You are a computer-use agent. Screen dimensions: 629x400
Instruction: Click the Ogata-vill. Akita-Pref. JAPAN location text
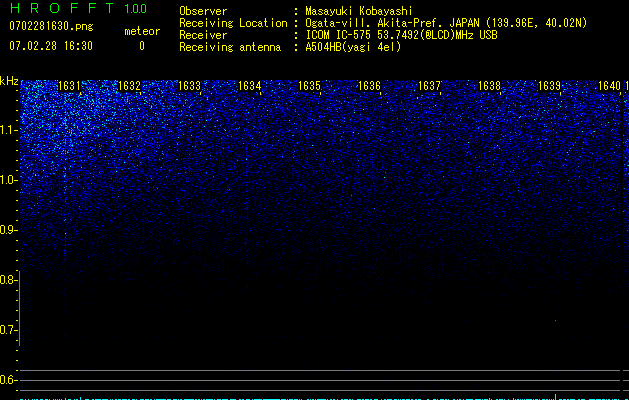[446, 23]
